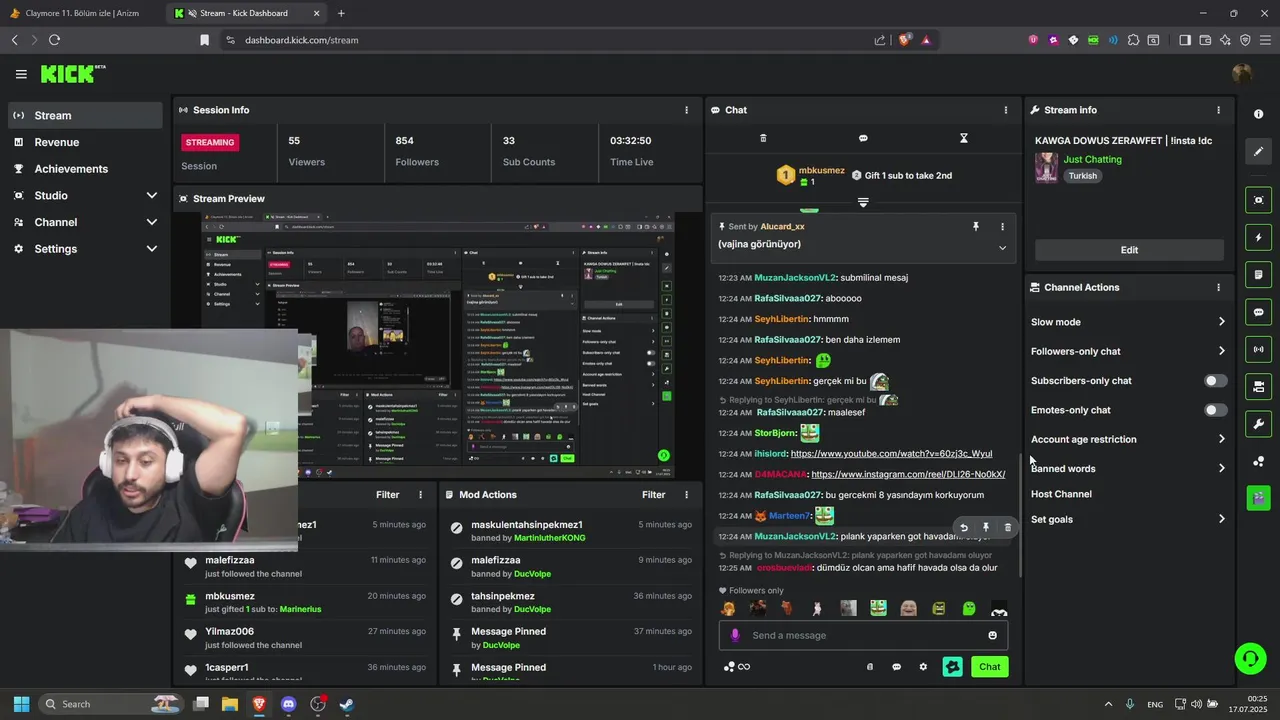Open Set goals options arrow
Screen dimensions: 1280x720
1221,519
